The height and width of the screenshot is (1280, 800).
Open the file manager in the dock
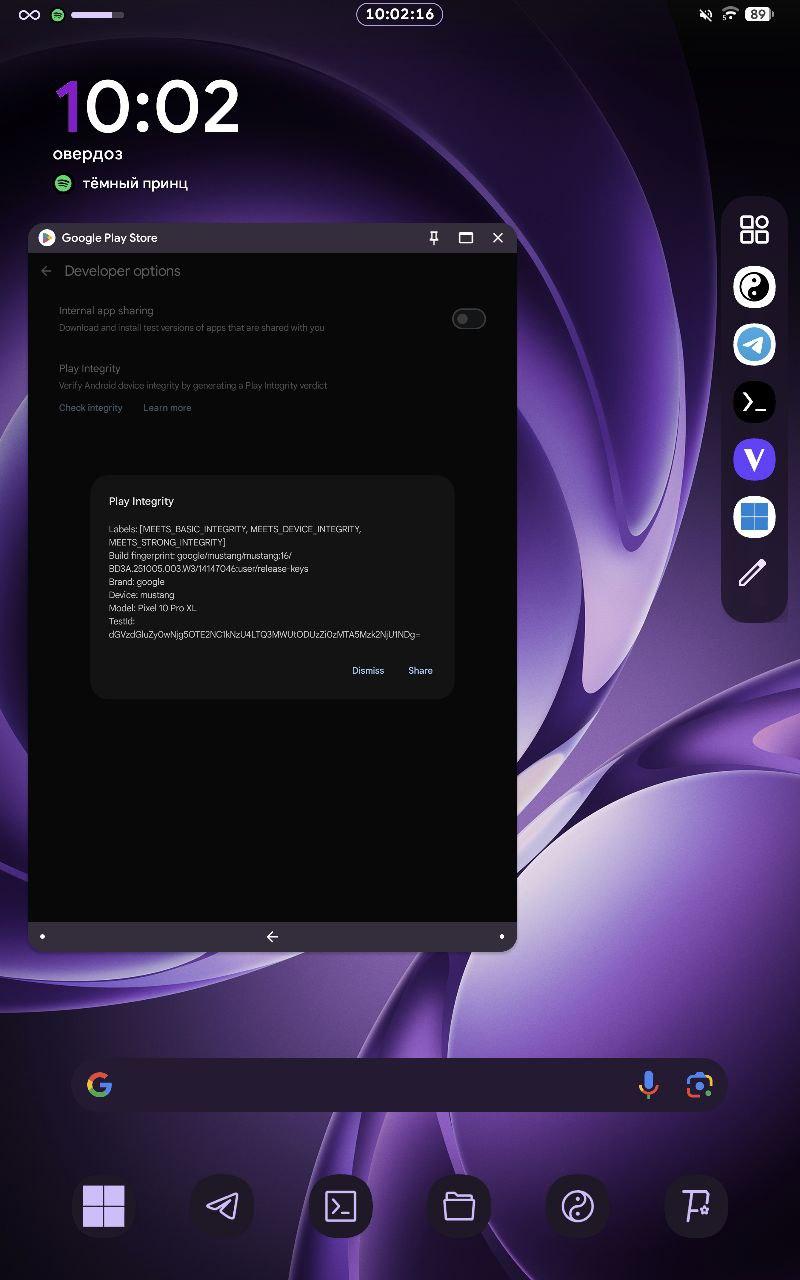click(x=459, y=1206)
